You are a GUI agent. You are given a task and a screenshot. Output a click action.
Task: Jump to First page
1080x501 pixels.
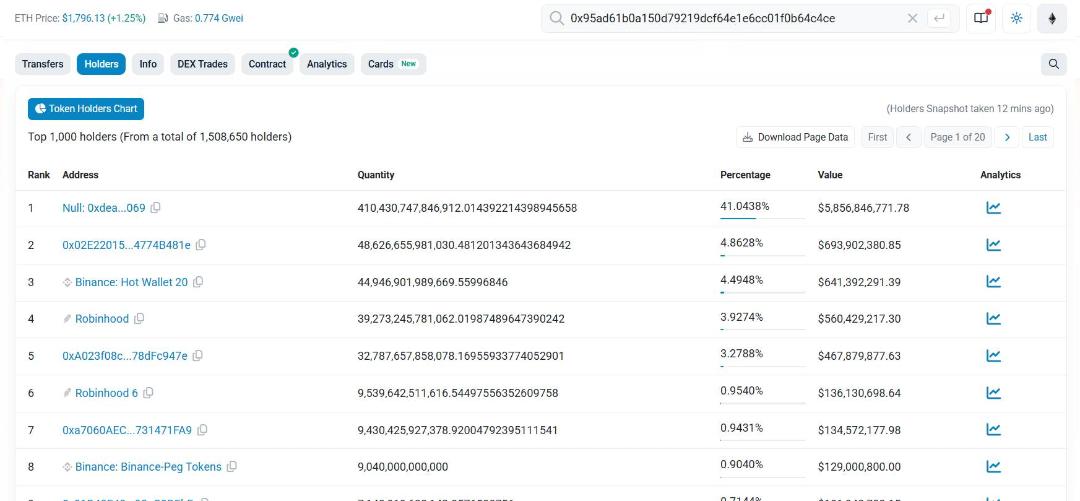[x=878, y=137]
